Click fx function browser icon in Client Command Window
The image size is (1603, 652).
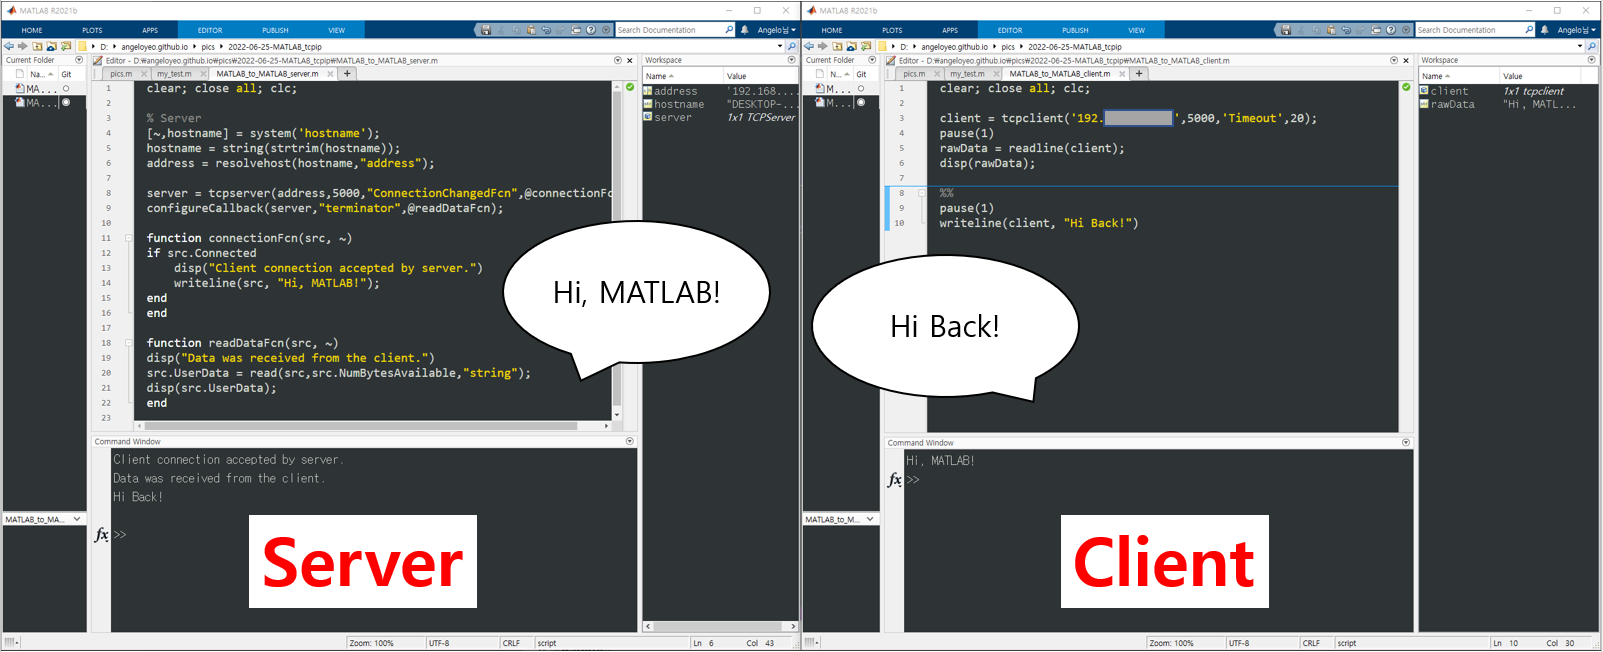pos(895,480)
